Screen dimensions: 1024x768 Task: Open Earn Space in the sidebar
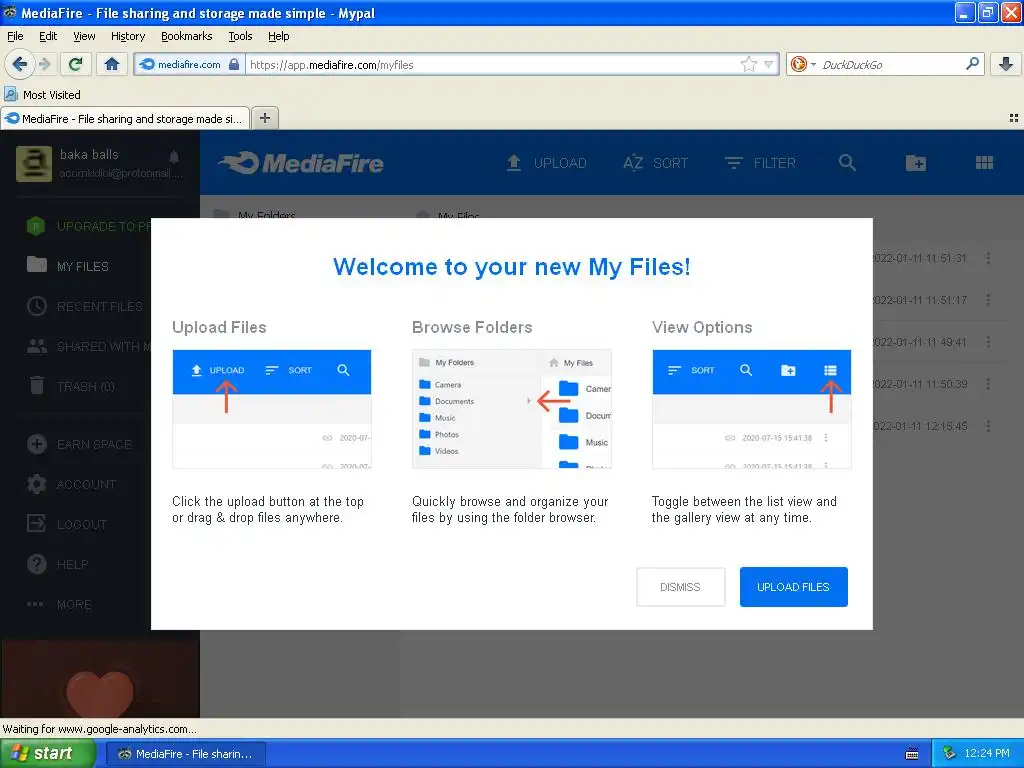[x=80, y=444]
